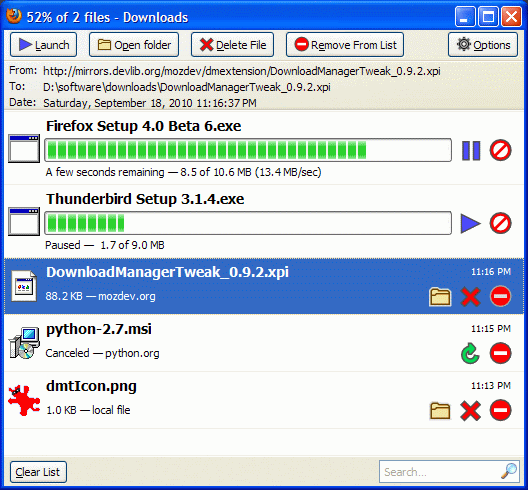
Task: Minimize the Downloads window
Action: (465, 16)
